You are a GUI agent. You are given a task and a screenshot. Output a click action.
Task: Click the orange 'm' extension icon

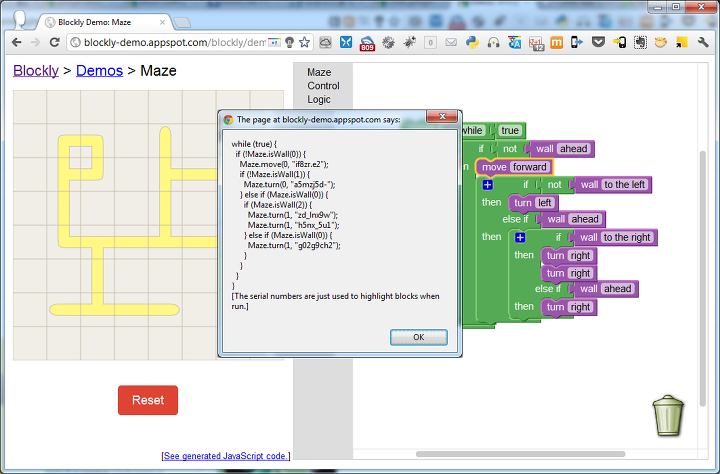557,43
